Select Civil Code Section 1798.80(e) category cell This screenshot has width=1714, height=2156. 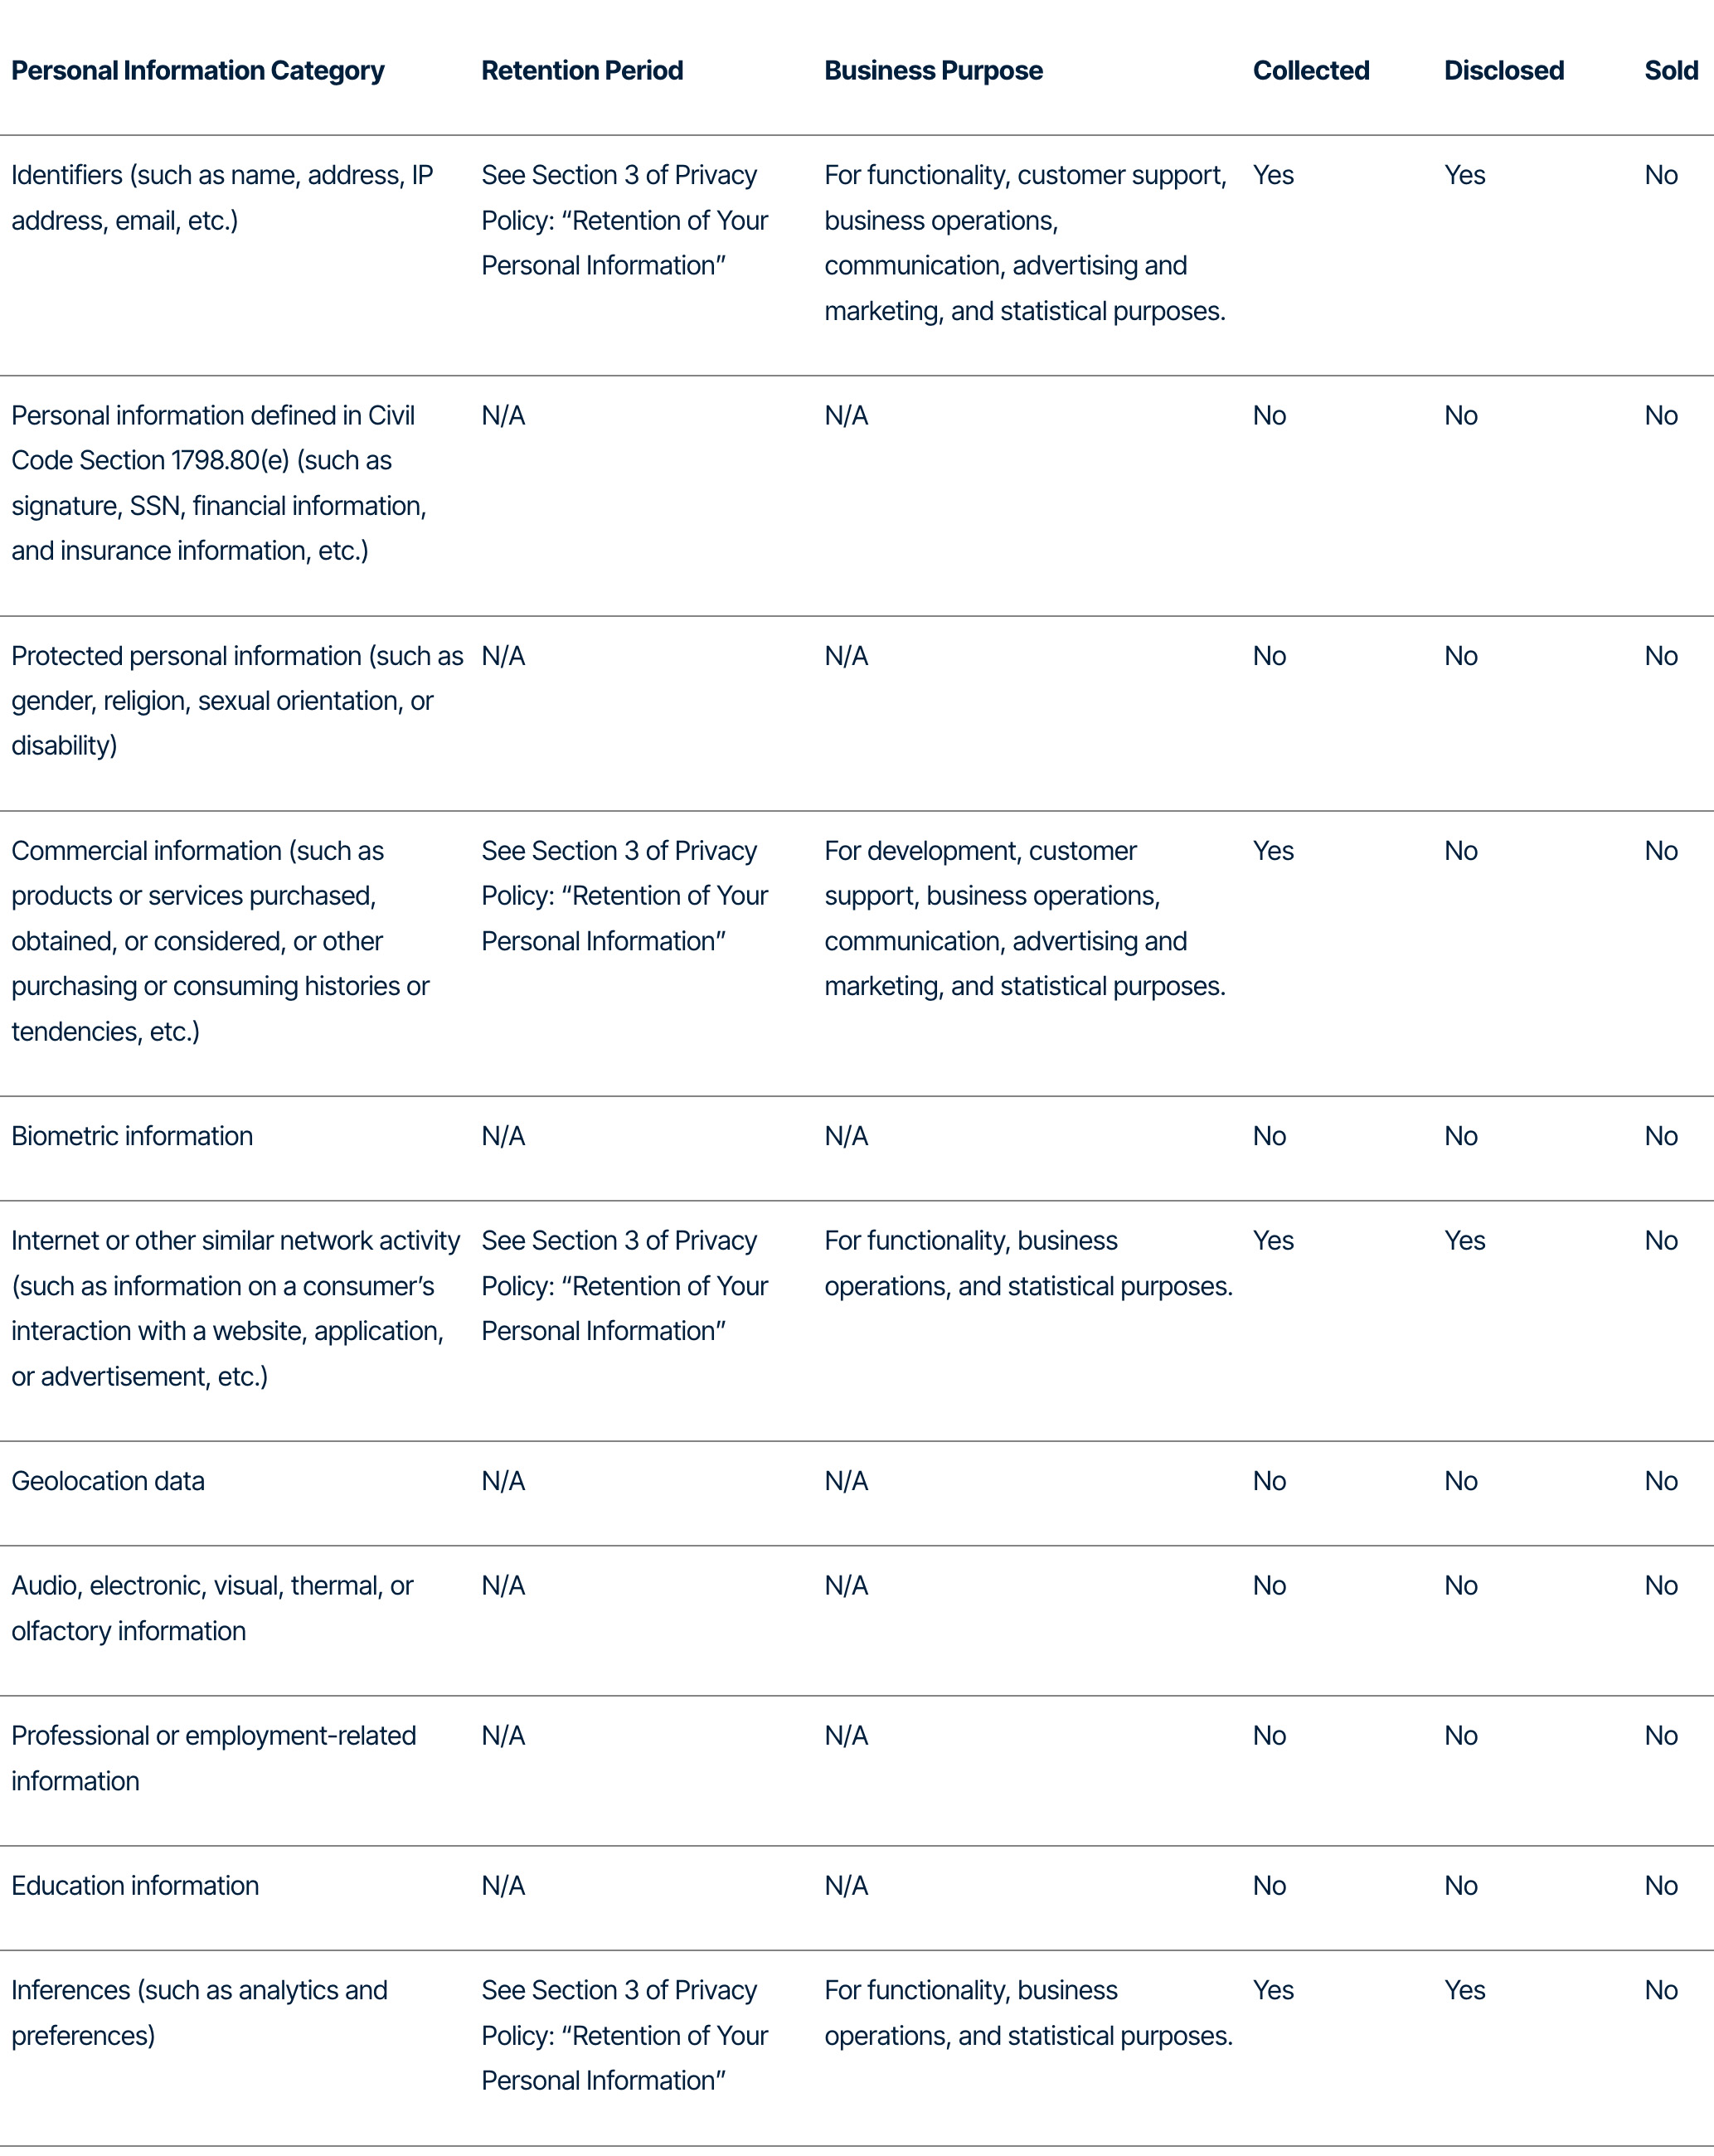tap(219, 483)
